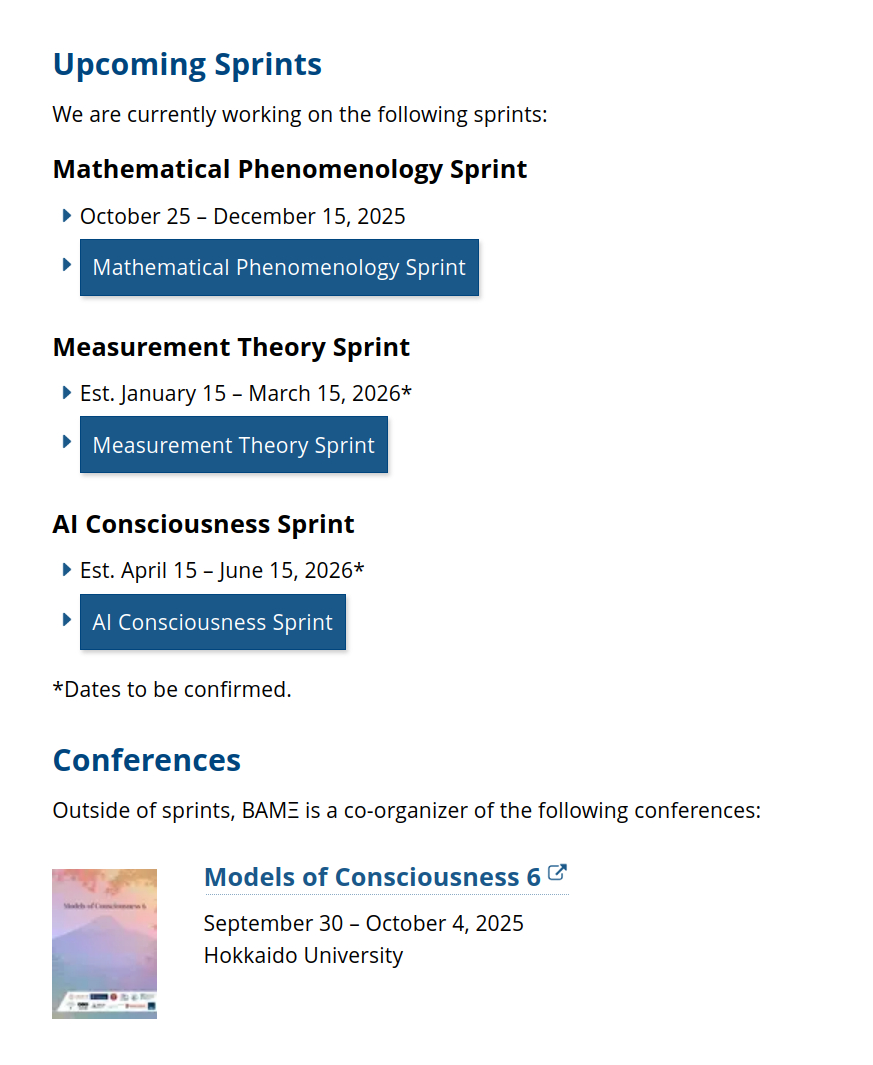873x1065 pixels.
Task: Click the Hokkaido University location text
Action: [x=303, y=955]
